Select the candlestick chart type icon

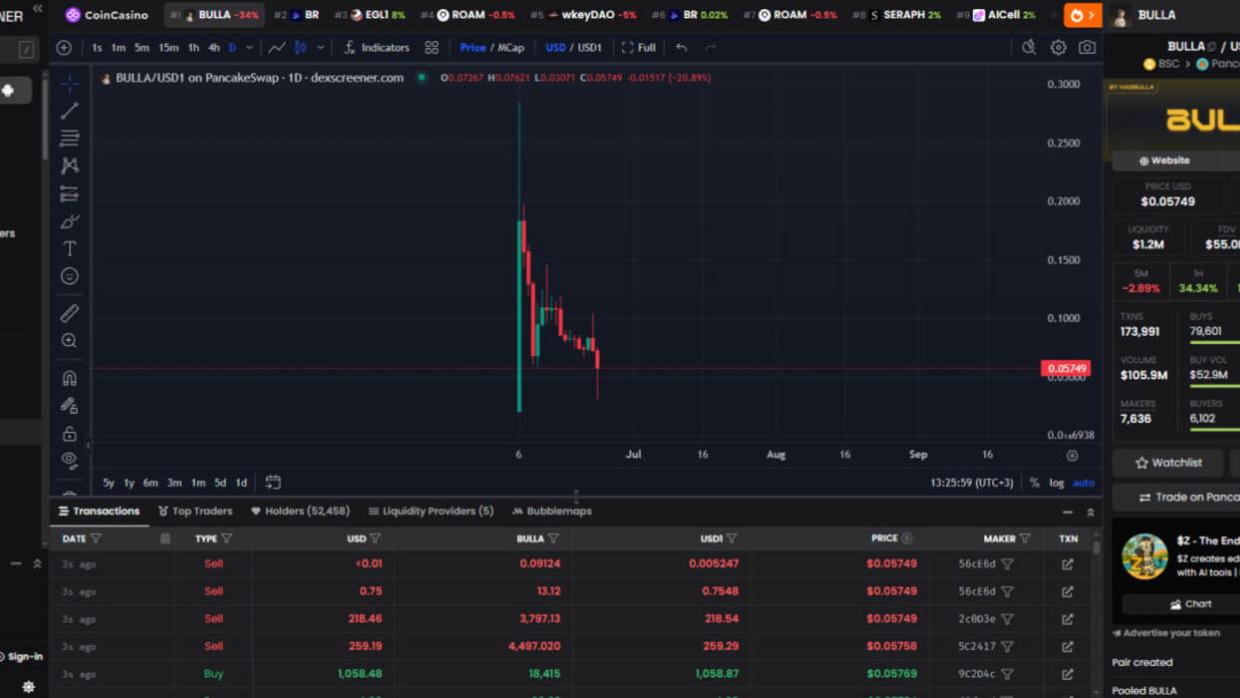301,47
